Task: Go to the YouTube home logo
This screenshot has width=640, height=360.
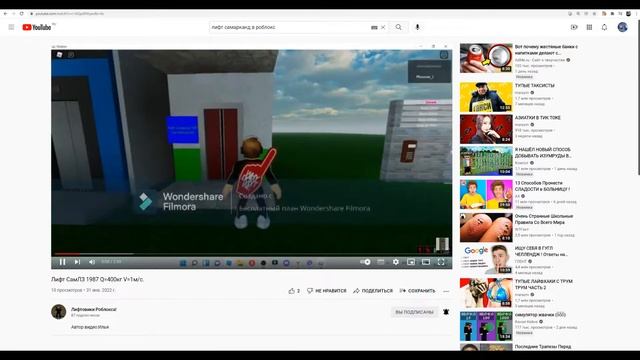Action: tap(37, 27)
